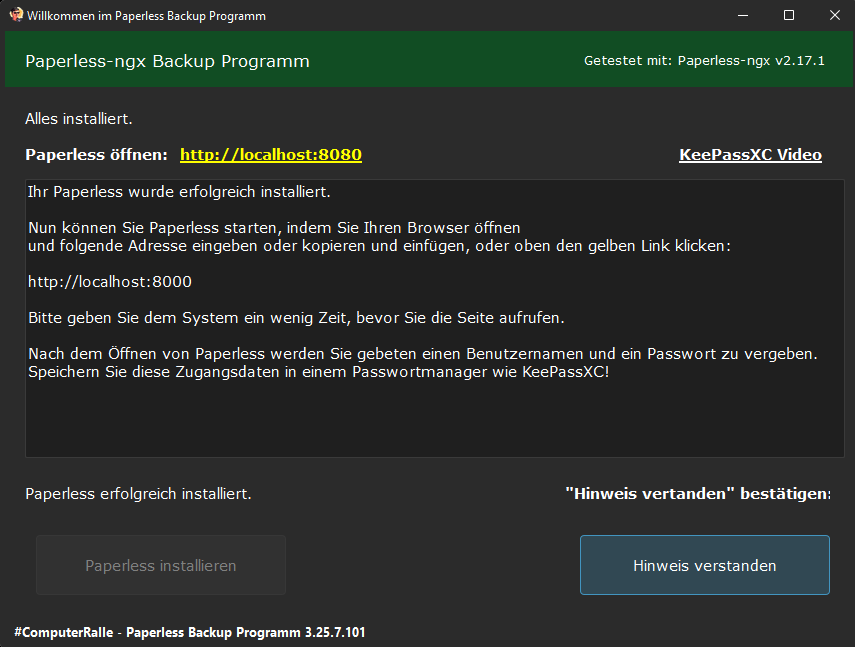
Task: Click the app icon in the title bar
Action: pyautogui.click(x=16, y=16)
